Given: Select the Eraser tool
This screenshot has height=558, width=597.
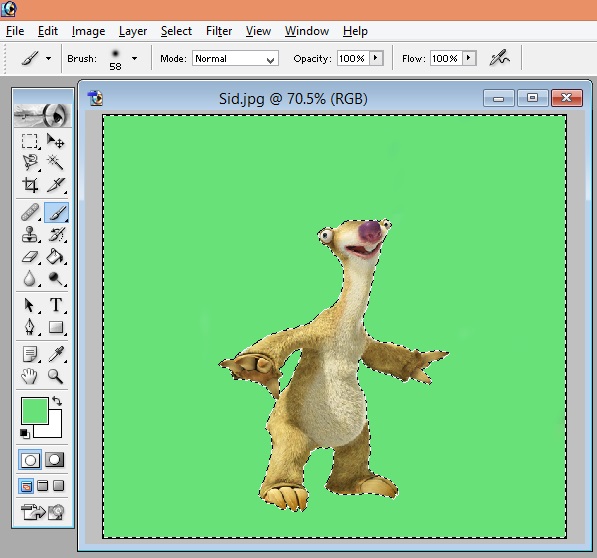Looking at the screenshot, I should 30,257.
